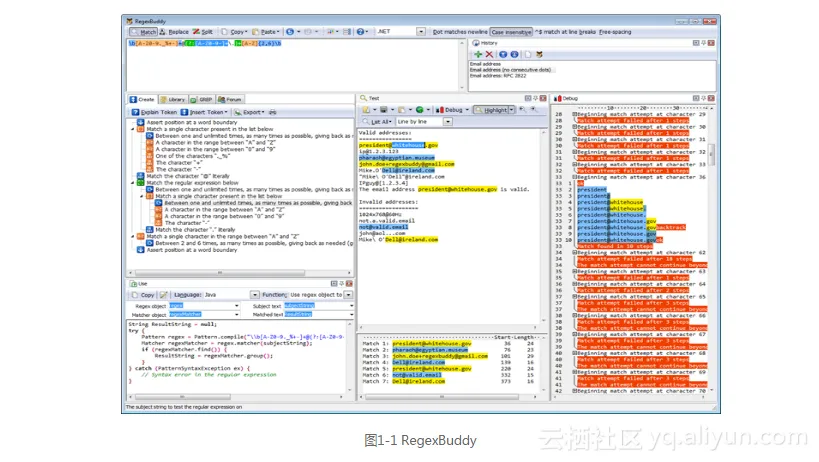Select 'Email address (no consecutive dots)' history entry
Image resolution: width=819 pixels, height=462 pixels.
pos(511,69)
